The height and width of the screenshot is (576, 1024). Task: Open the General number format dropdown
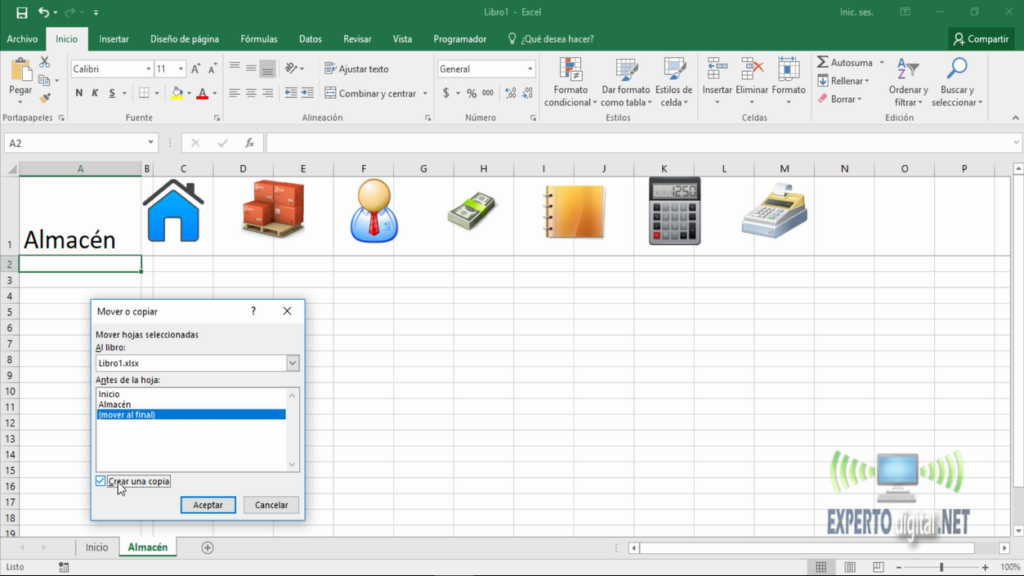point(530,68)
